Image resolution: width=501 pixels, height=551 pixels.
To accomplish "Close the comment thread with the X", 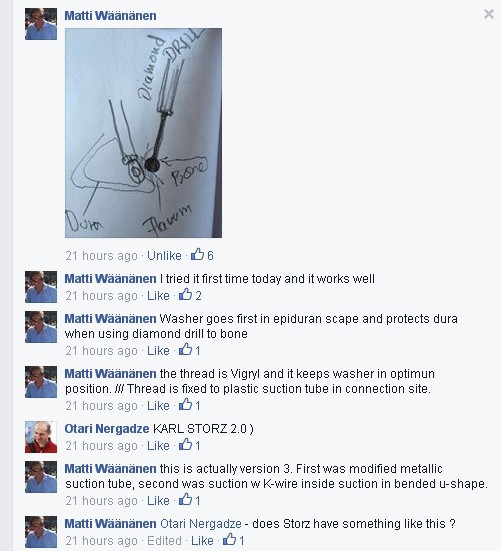I will click(x=489, y=14).
